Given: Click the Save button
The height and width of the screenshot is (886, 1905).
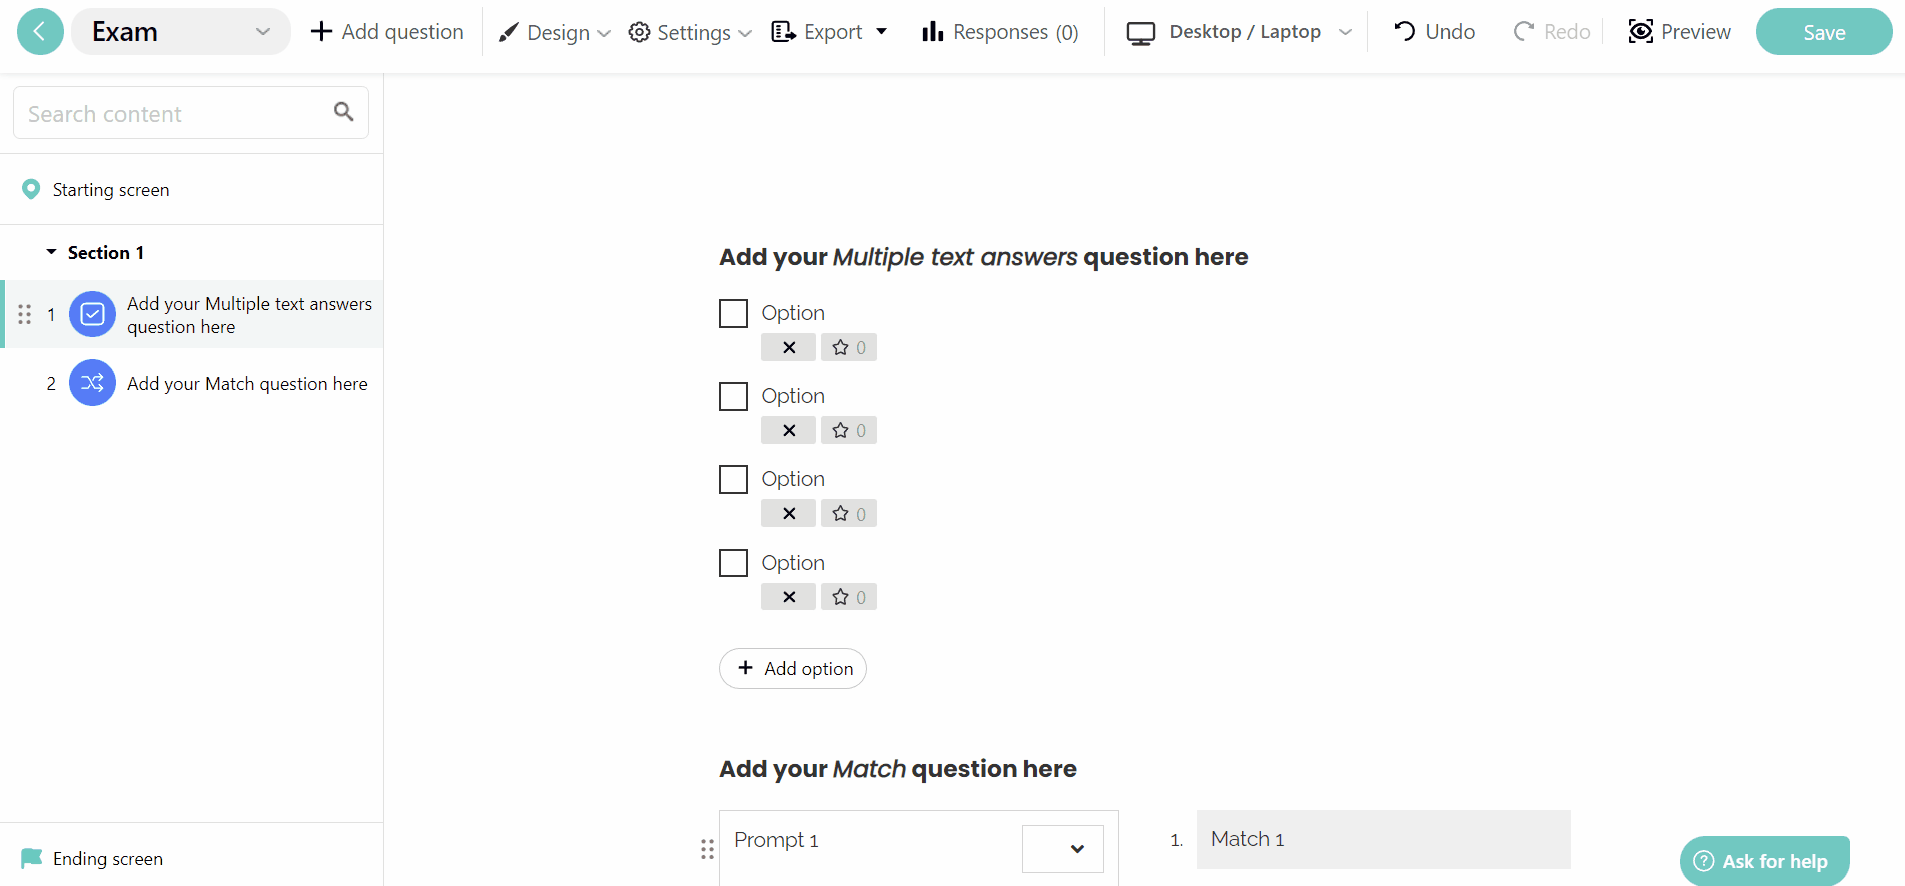Looking at the screenshot, I should (x=1823, y=31).
